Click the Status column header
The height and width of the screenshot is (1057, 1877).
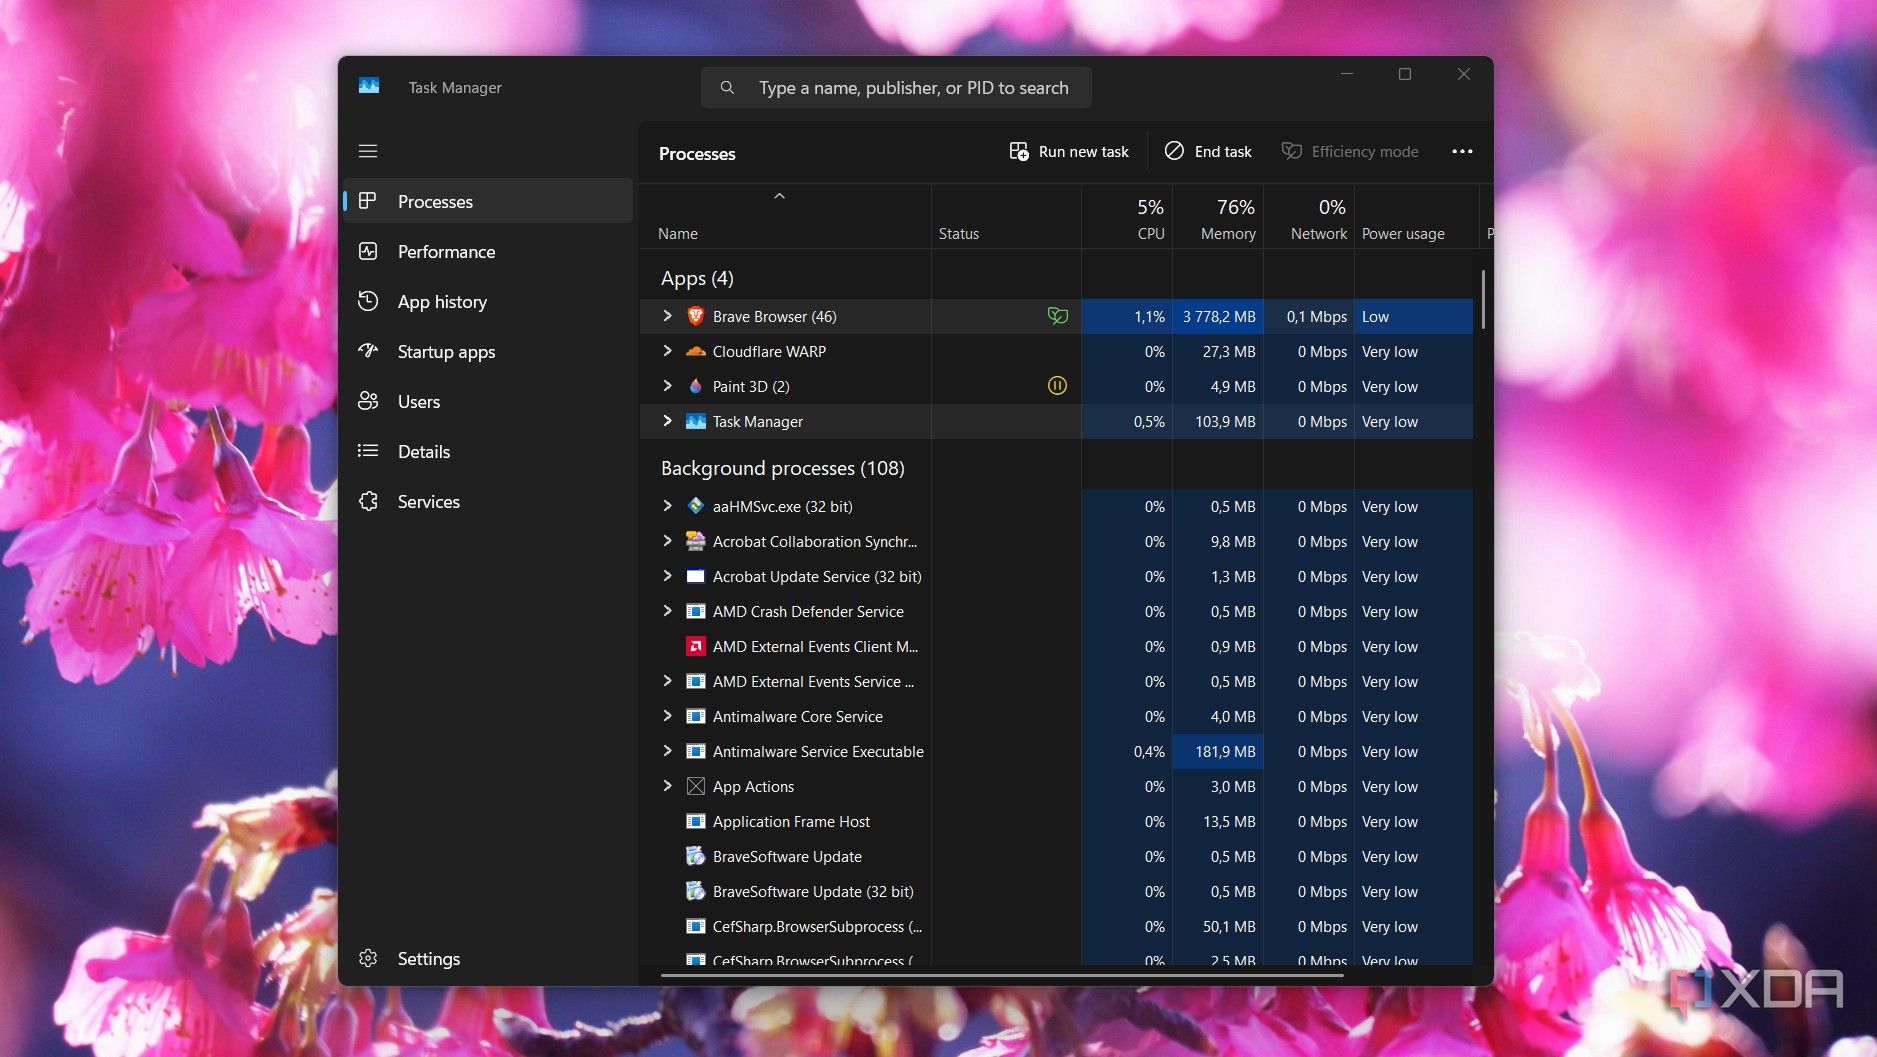coord(1006,217)
